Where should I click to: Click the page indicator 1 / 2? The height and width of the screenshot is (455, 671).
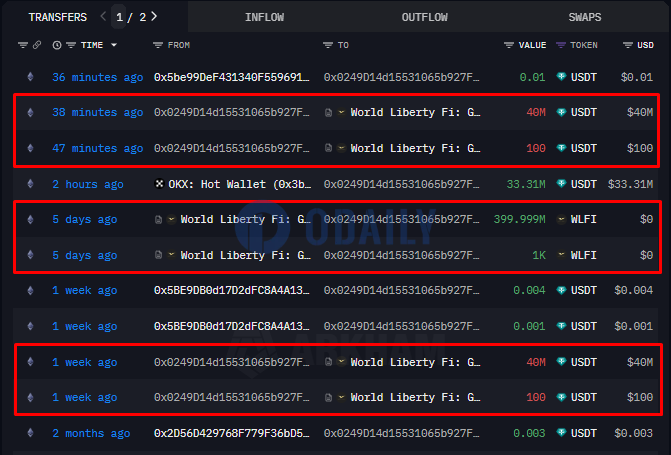pyautogui.click(x=131, y=17)
